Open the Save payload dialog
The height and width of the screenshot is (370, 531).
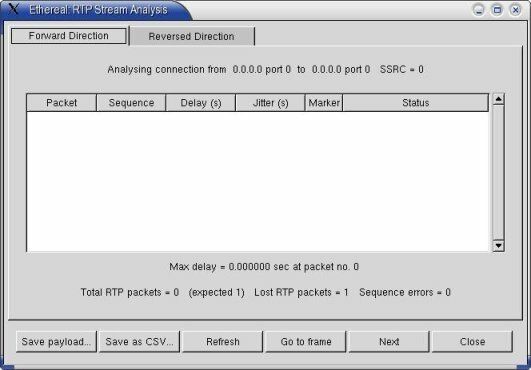(56, 342)
